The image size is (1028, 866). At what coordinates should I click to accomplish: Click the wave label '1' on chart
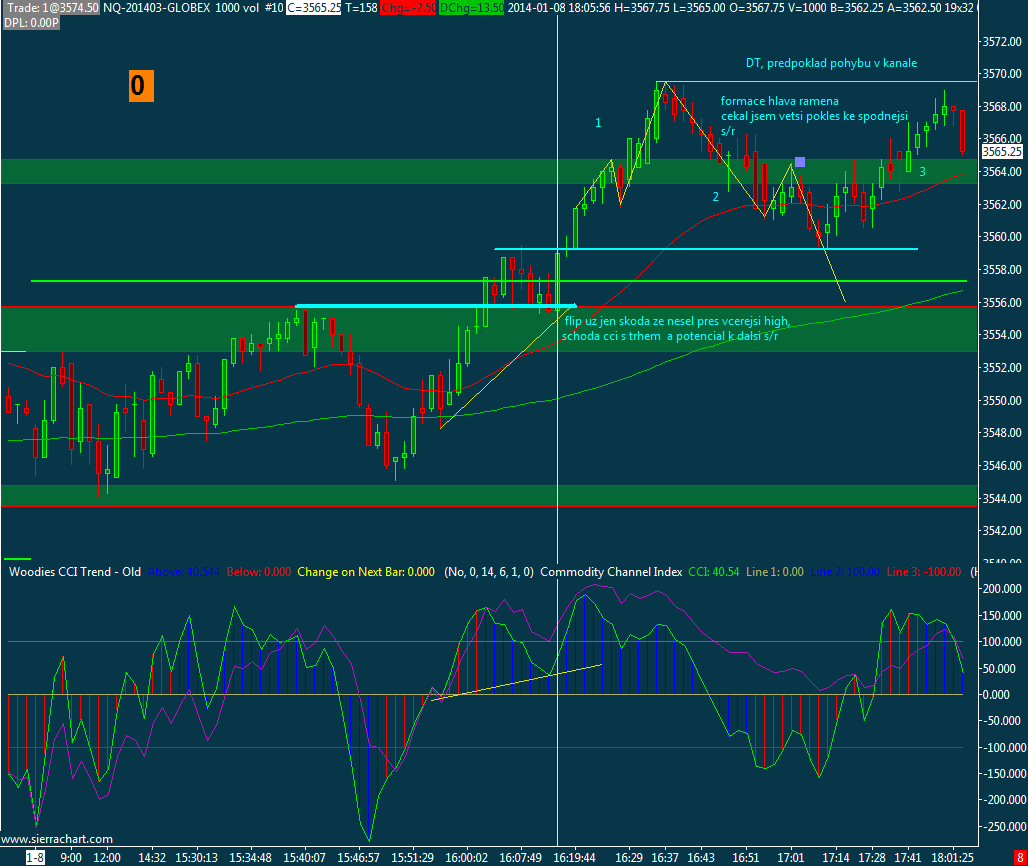pyautogui.click(x=598, y=123)
